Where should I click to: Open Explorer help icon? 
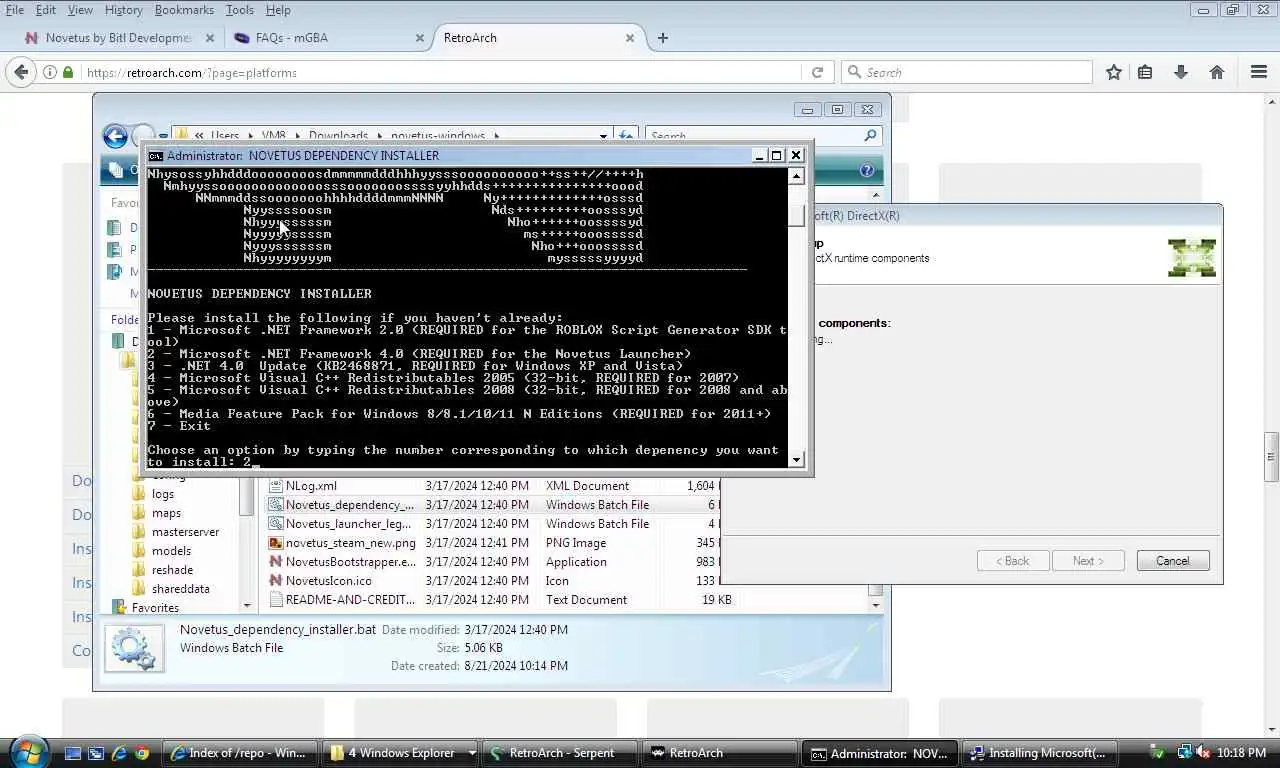tap(866, 170)
